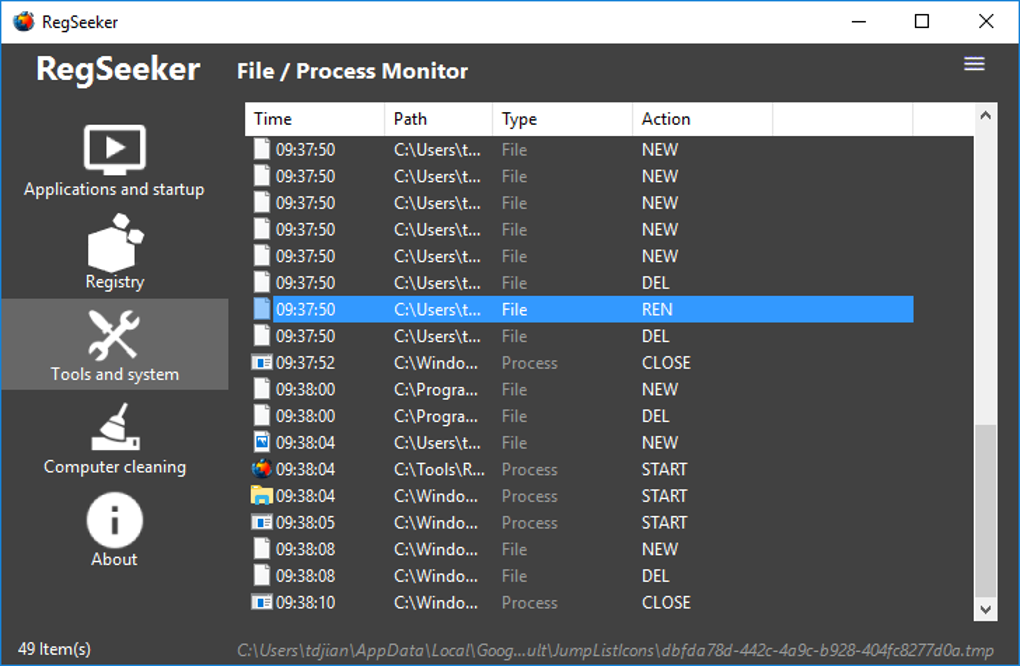Click the status bar file path text
This screenshot has height=666, width=1020.
[615, 650]
